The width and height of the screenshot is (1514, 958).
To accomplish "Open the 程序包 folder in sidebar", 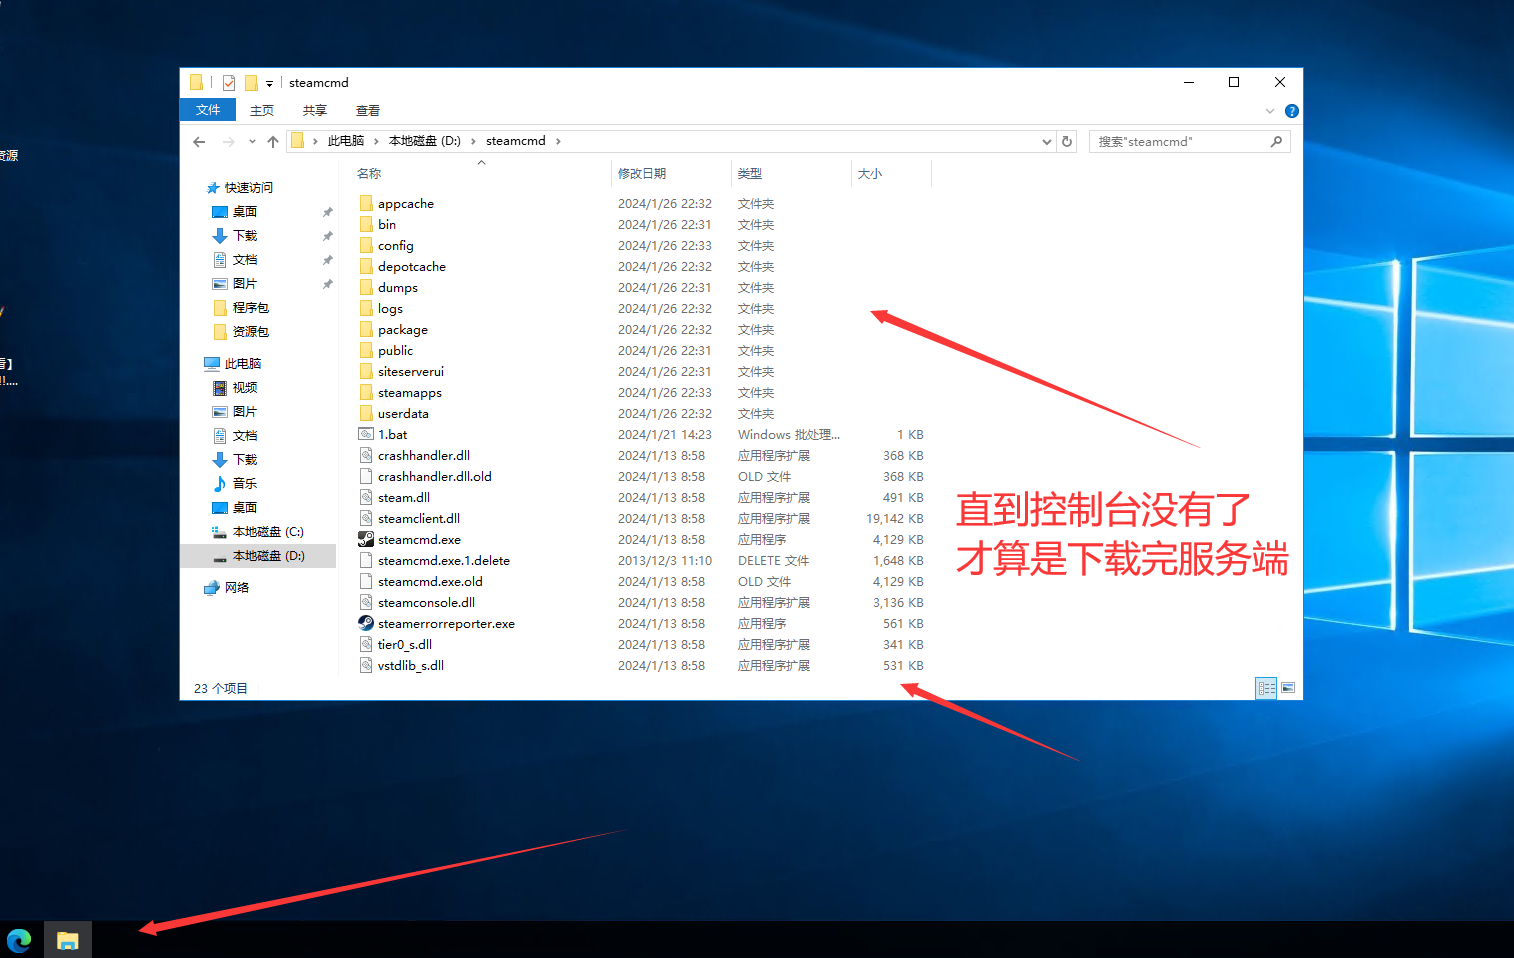I will coord(241,307).
